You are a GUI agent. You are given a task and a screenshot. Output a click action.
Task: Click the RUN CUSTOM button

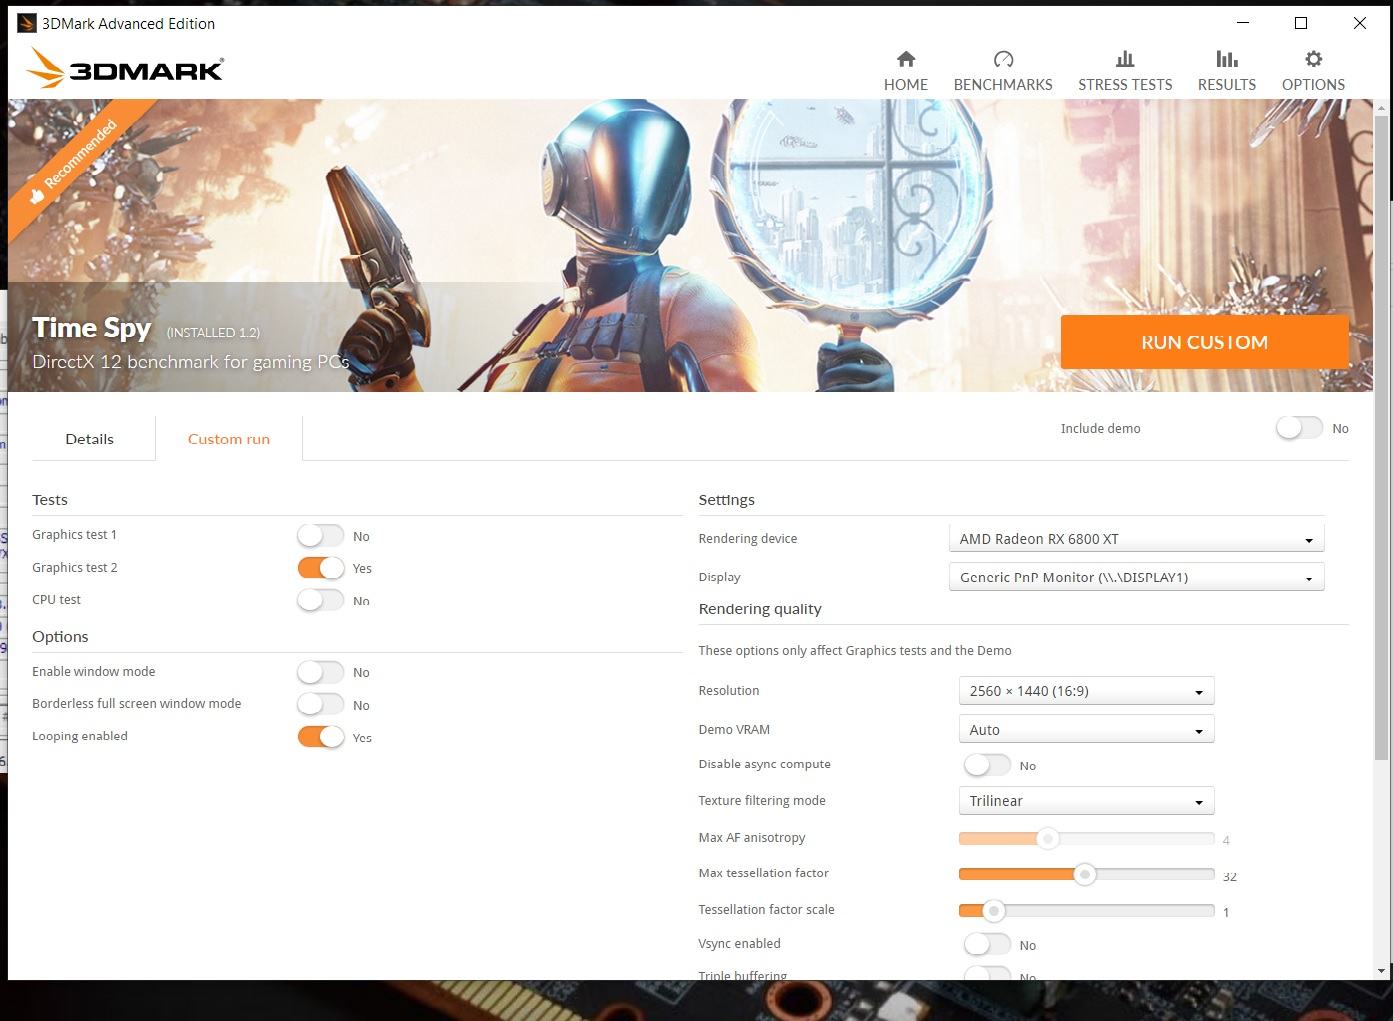1204,342
